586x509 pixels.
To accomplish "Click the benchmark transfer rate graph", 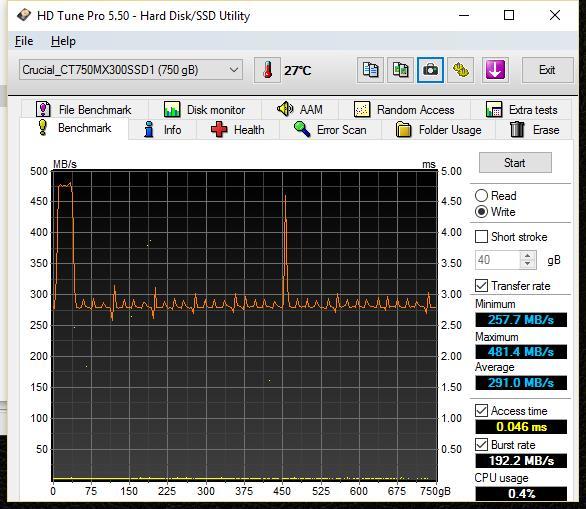I will (x=244, y=326).
